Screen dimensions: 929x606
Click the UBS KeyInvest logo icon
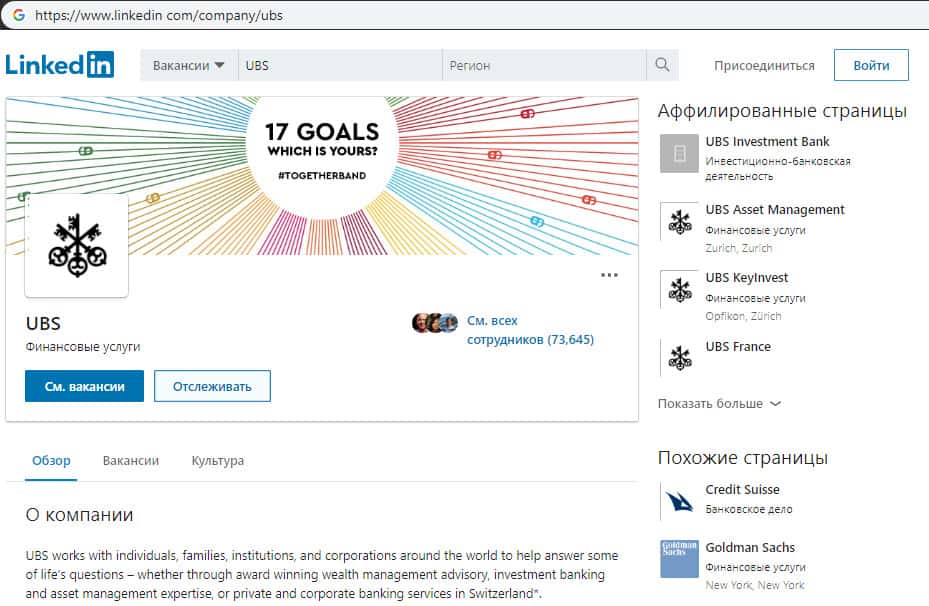coord(680,290)
